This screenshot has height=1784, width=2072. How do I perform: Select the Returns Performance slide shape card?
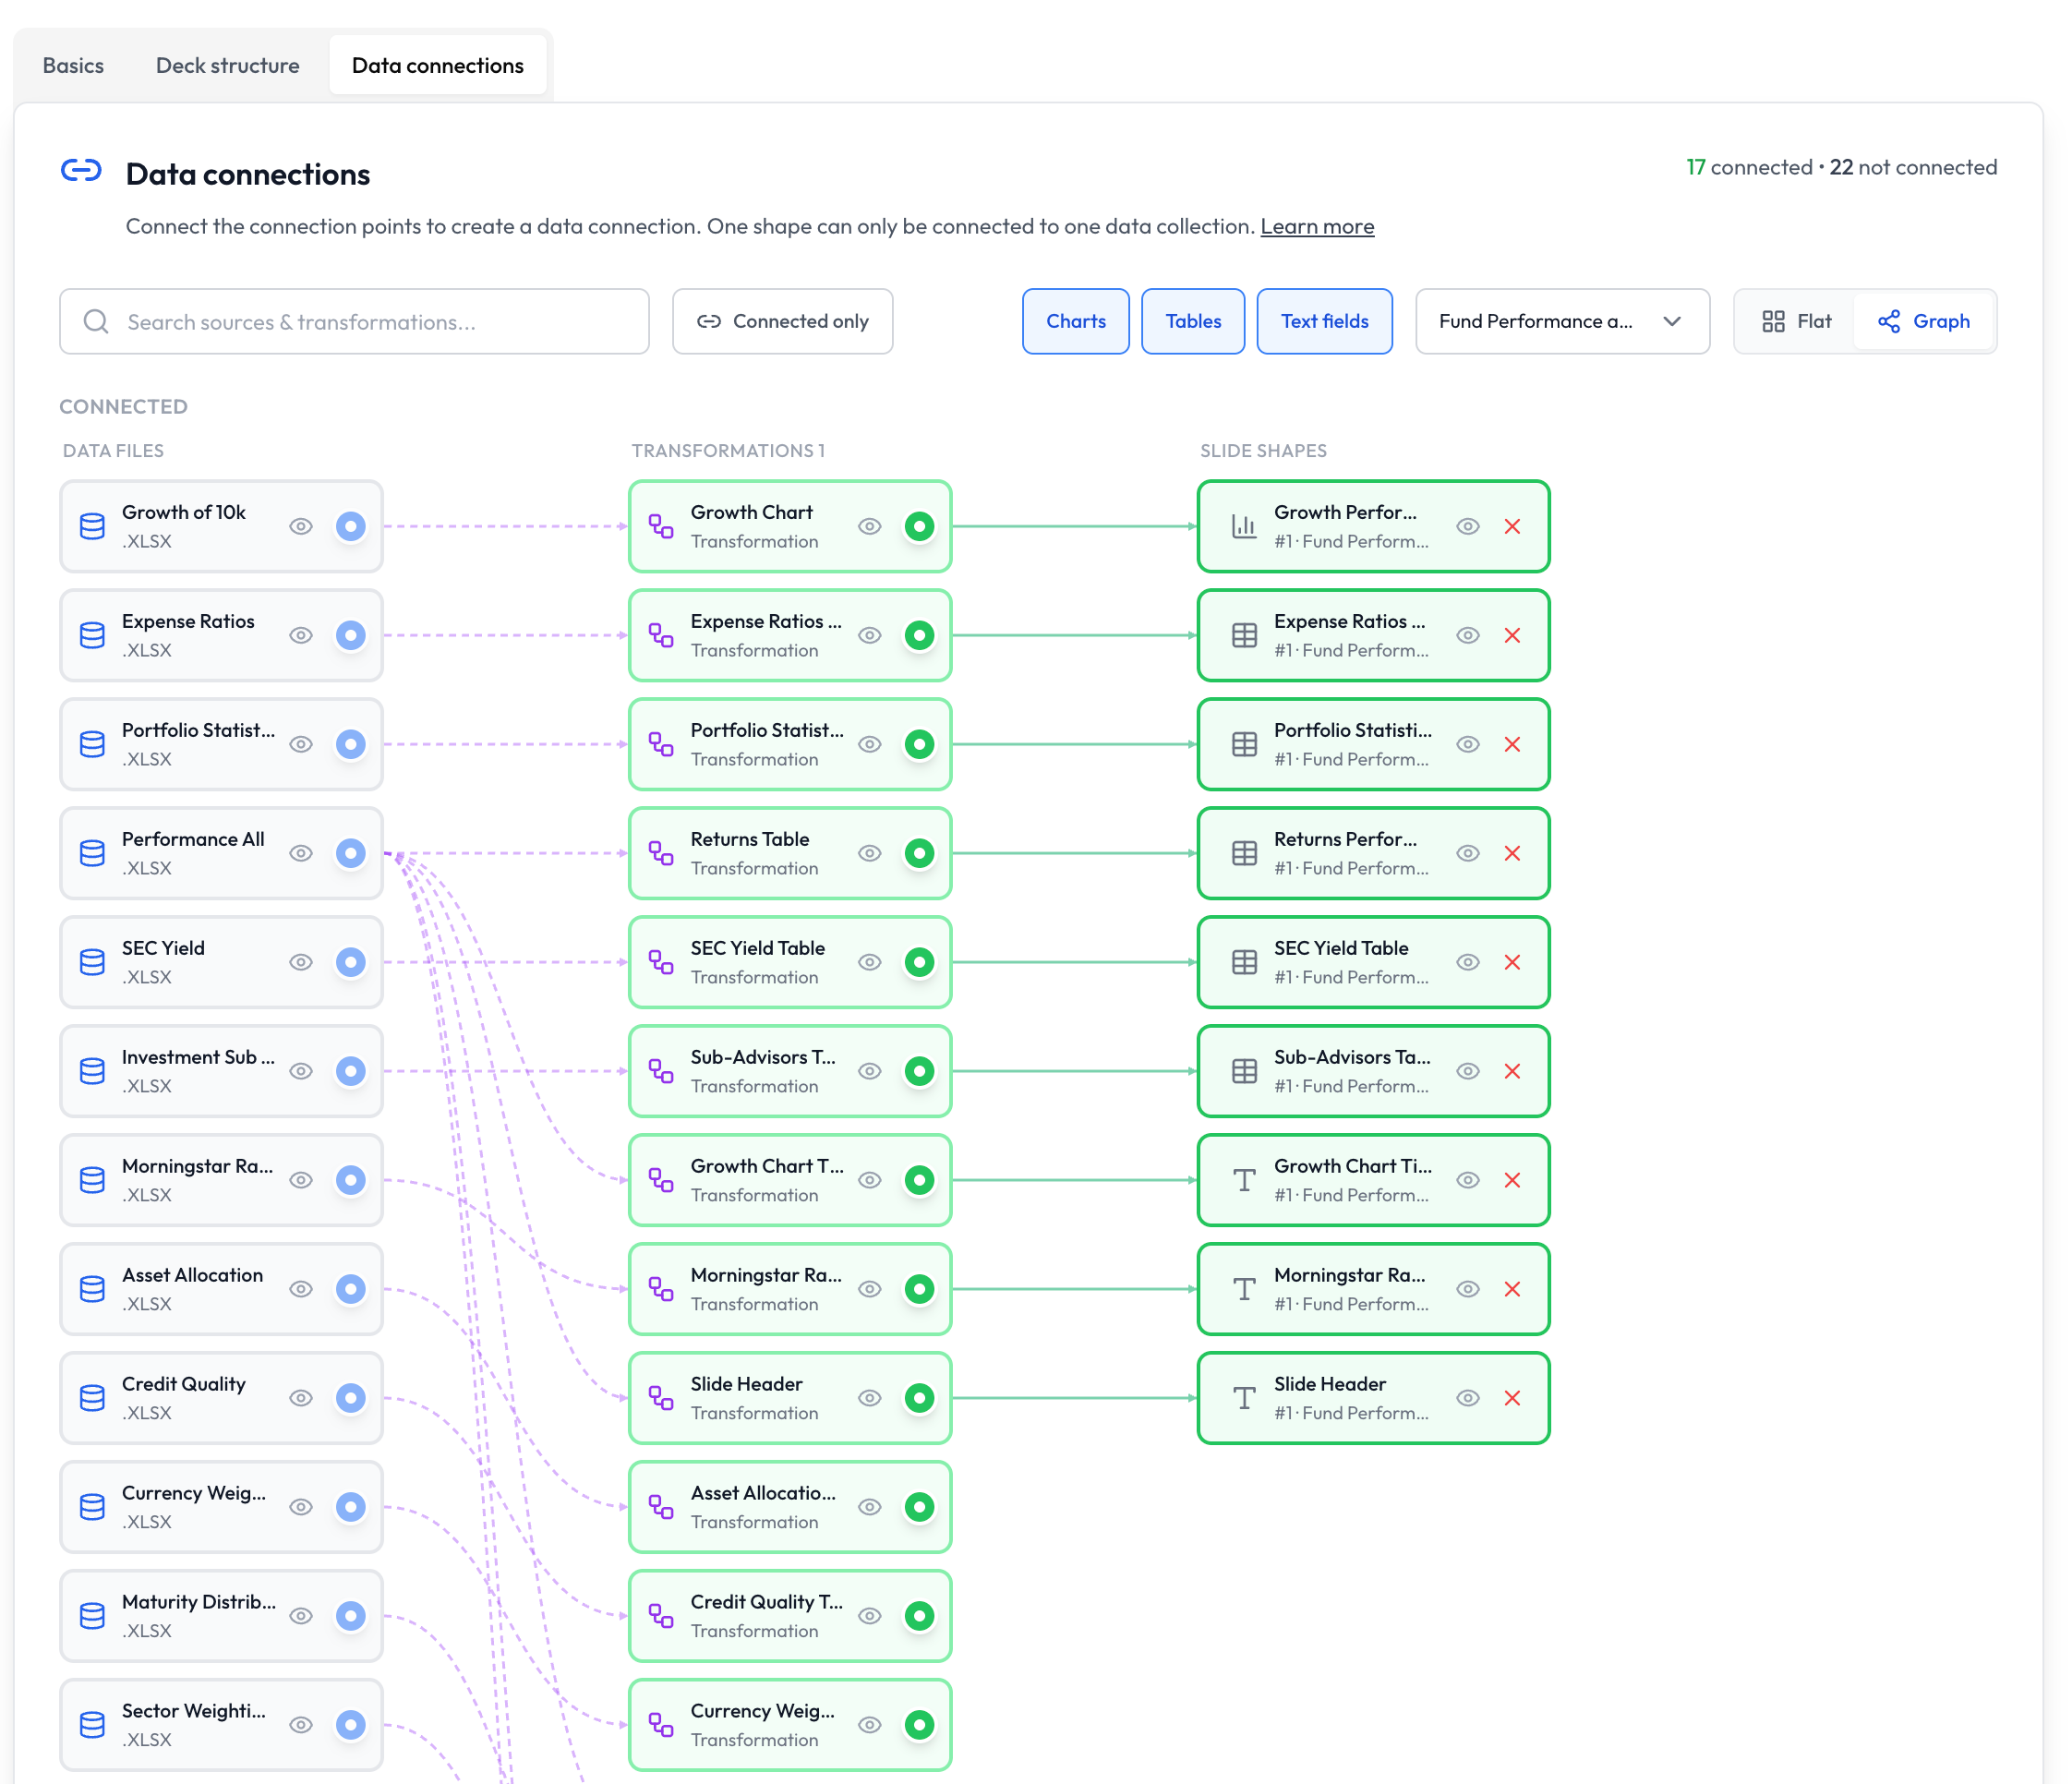pos(1374,853)
